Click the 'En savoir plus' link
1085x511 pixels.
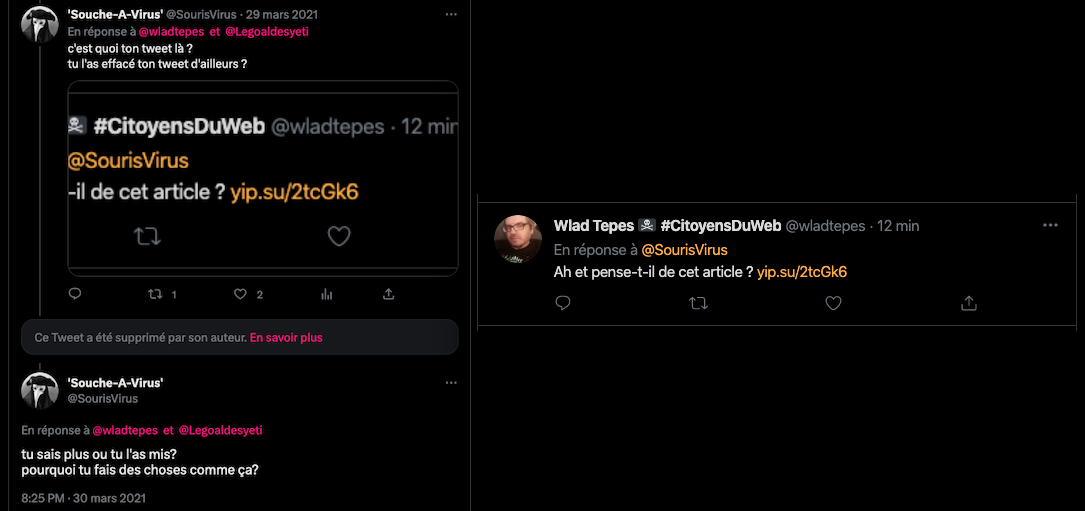286,338
